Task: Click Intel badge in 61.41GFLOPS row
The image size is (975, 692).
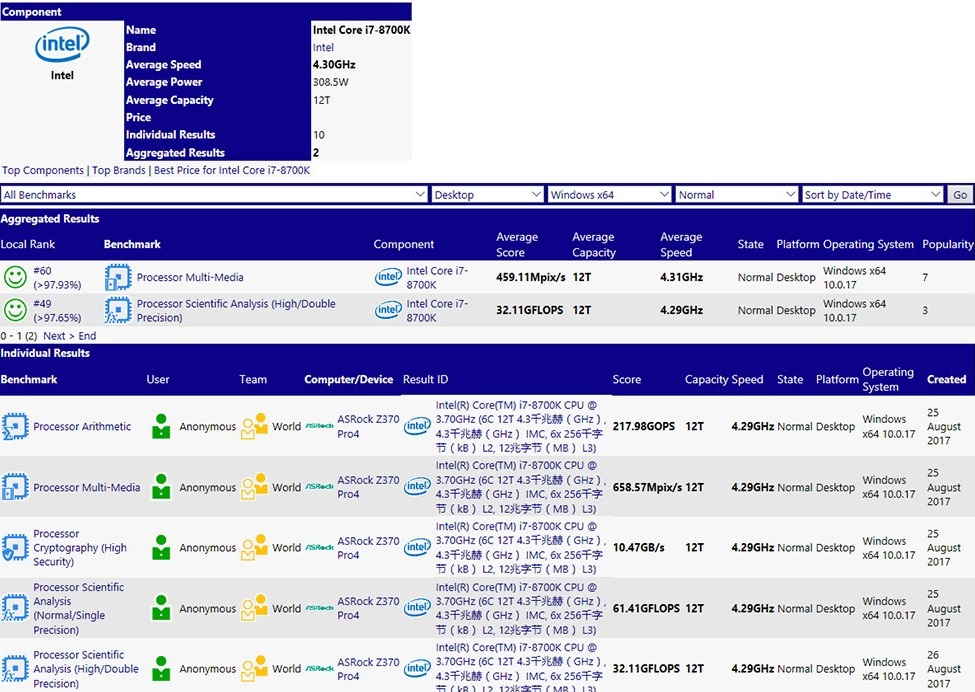Action: coord(417,608)
